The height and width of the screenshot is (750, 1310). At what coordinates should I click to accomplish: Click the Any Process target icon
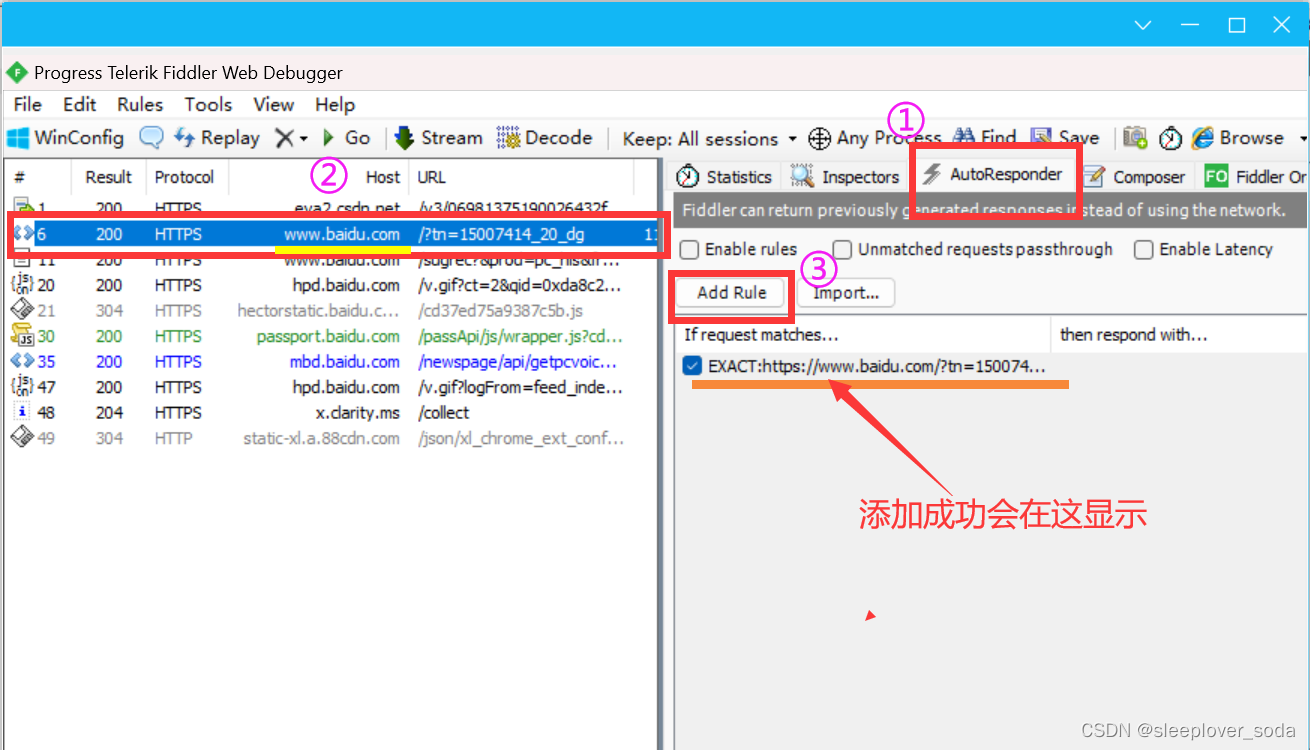pyautogui.click(x=820, y=138)
